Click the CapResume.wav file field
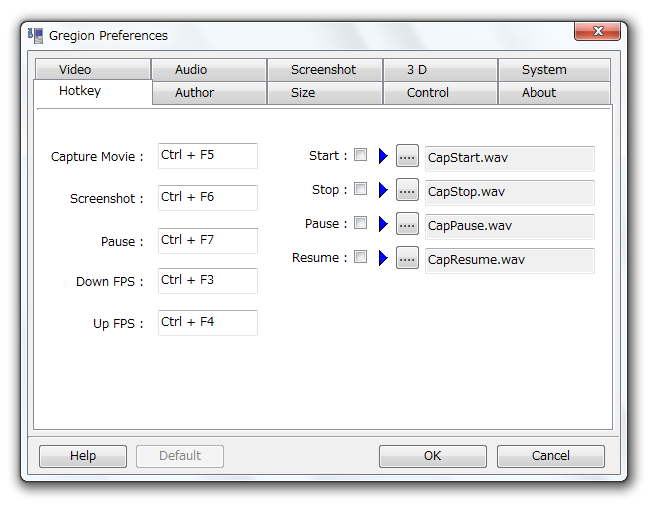The image size is (651, 505). pyautogui.click(x=510, y=260)
